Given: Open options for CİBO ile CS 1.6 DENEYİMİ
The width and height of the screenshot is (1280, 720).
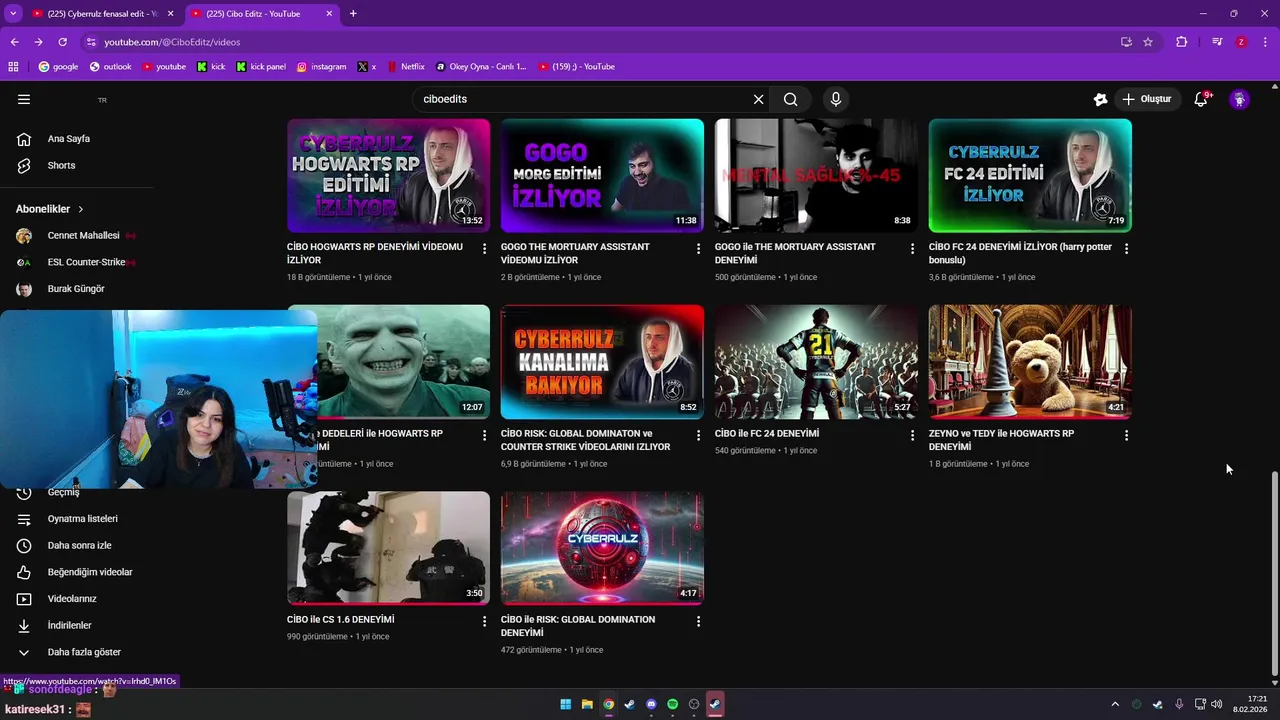Looking at the screenshot, I should click(x=484, y=621).
